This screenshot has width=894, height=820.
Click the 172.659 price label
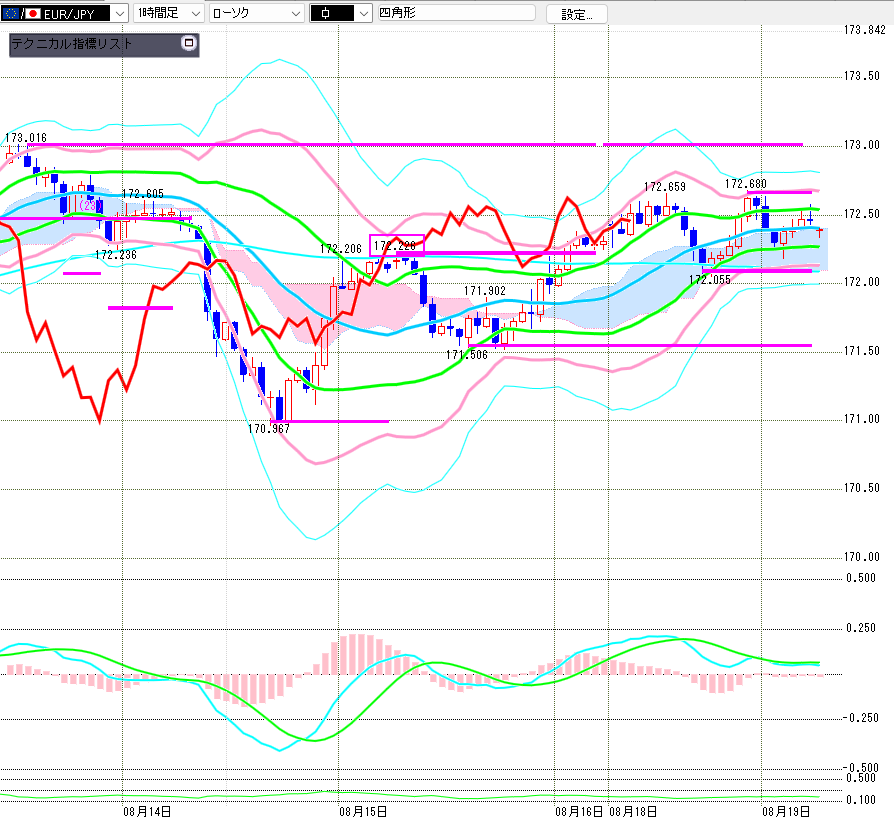[x=665, y=186]
